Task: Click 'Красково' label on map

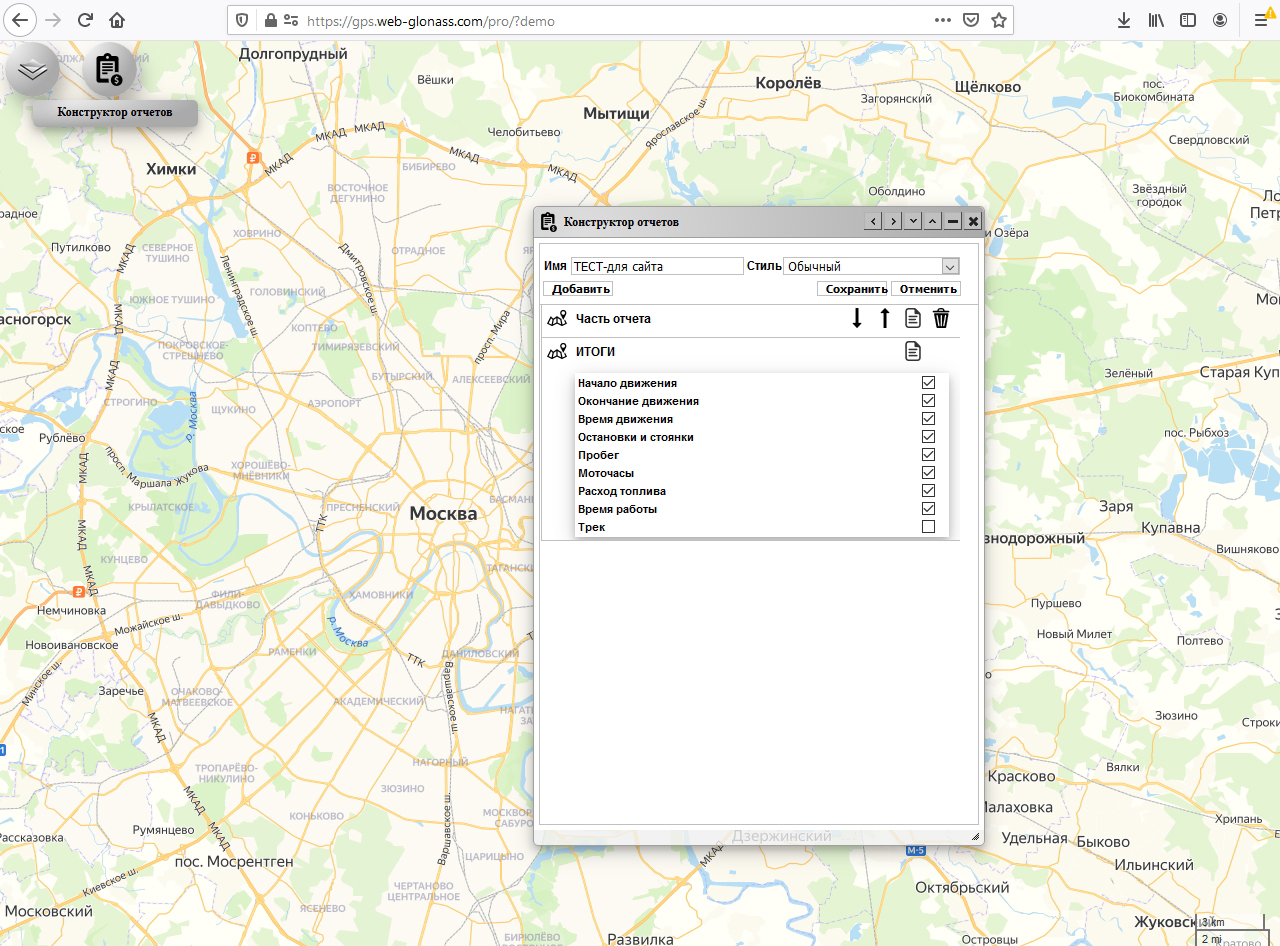Action: [1021, 776]
